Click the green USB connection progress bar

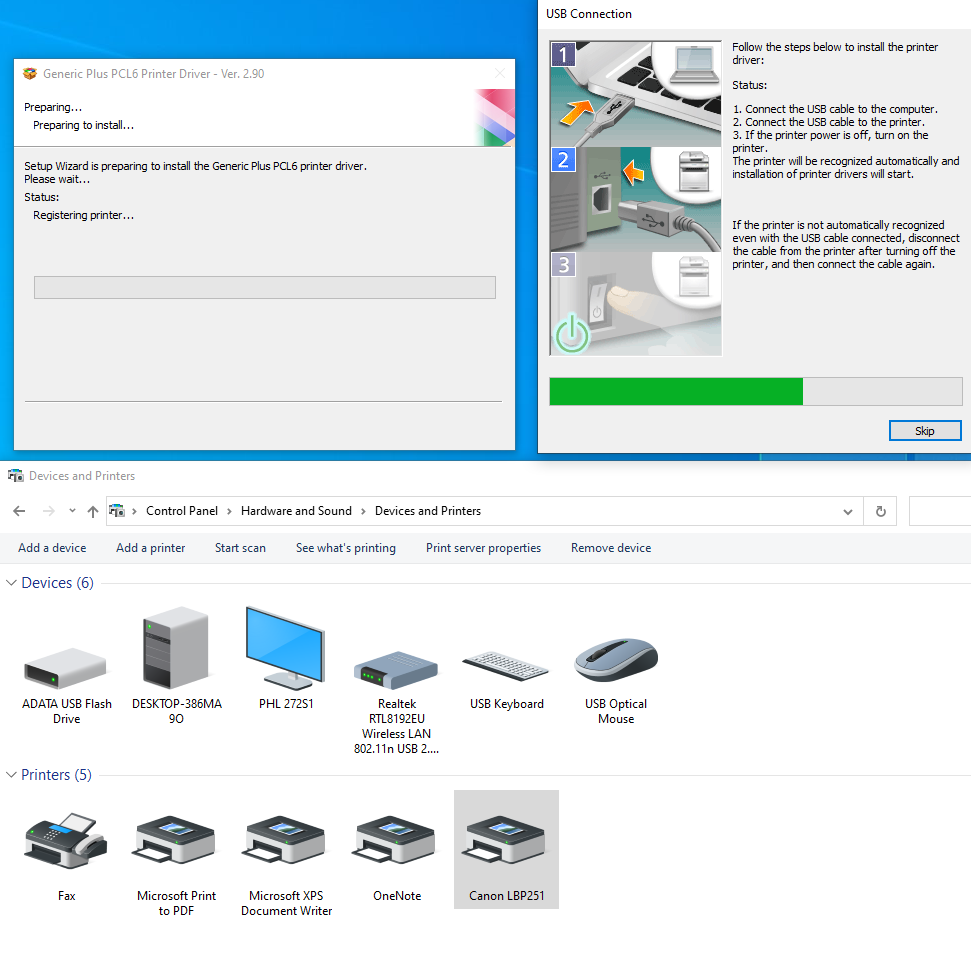[675, 391]
